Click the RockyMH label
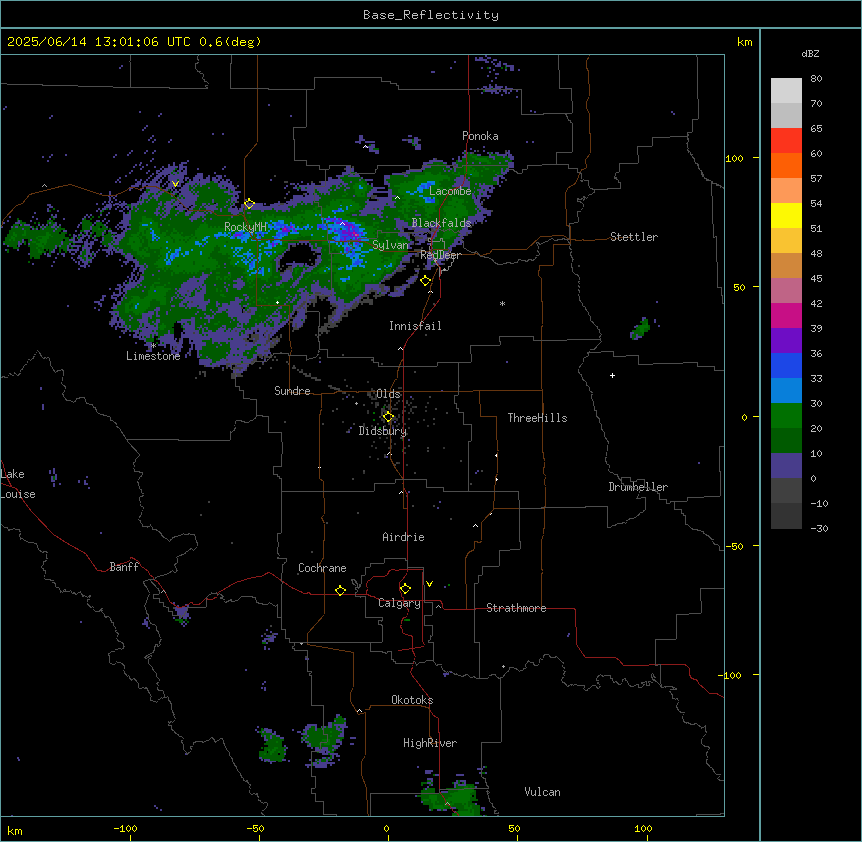The image size is (862, 842). click(x=245, y=226)
